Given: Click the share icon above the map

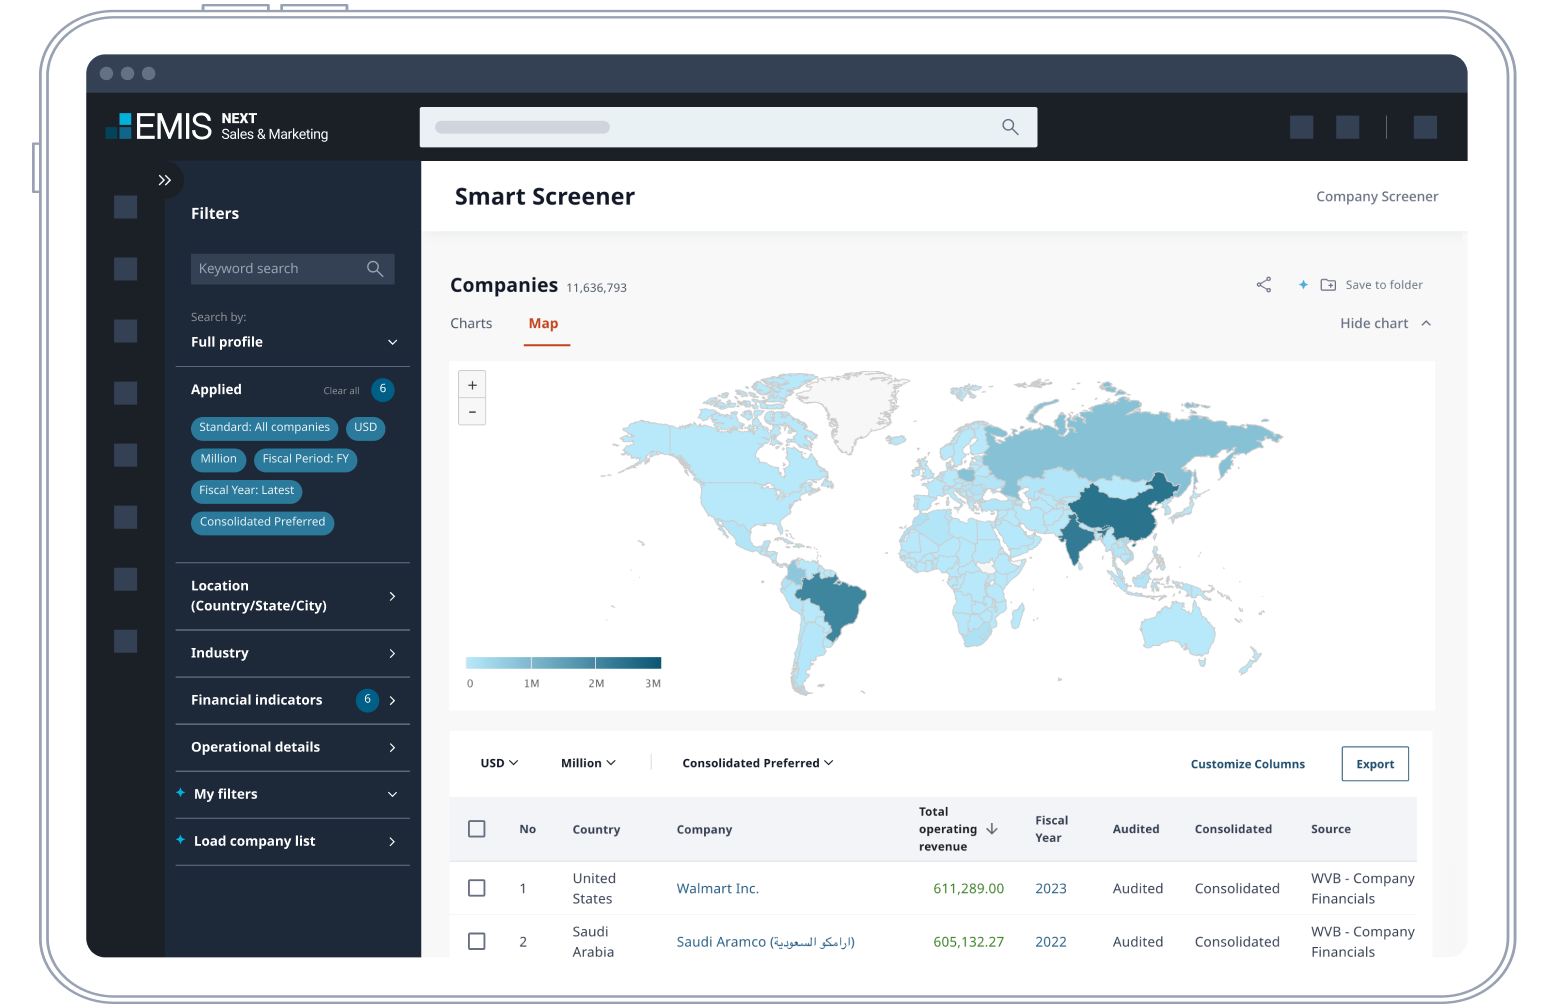Looking at the screenshot, I should click(1264, 285).
